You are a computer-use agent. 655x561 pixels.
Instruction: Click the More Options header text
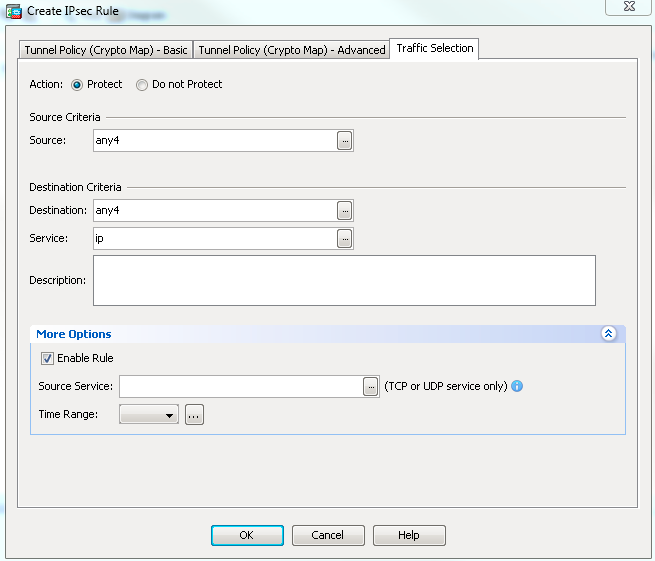click(74, 334)
